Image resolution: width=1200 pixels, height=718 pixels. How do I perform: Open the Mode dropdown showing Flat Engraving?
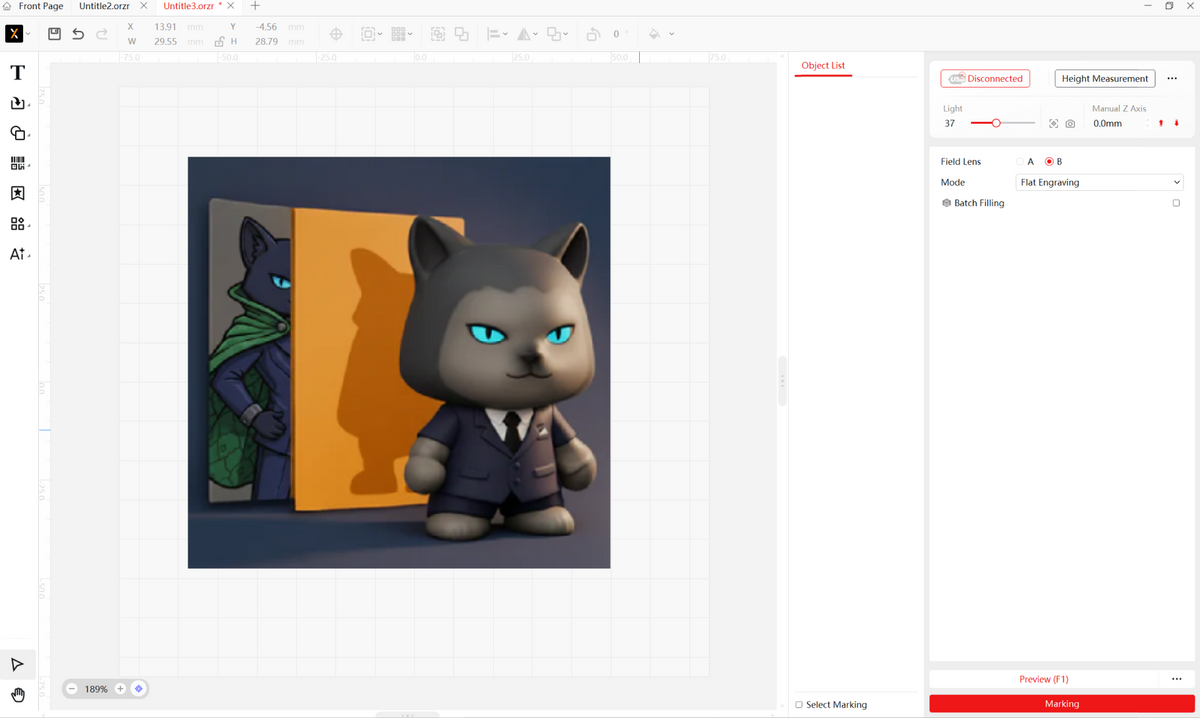point(1099,183)
